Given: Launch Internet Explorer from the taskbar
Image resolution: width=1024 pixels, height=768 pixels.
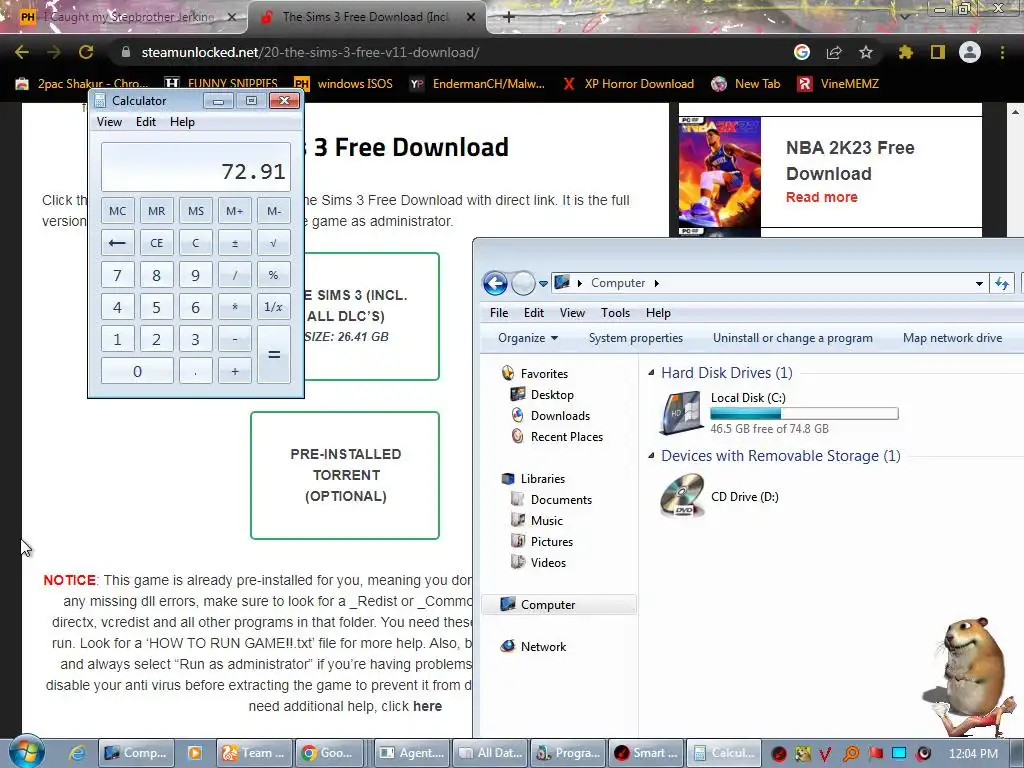Looking at the screenshot, I should [77, 753].
